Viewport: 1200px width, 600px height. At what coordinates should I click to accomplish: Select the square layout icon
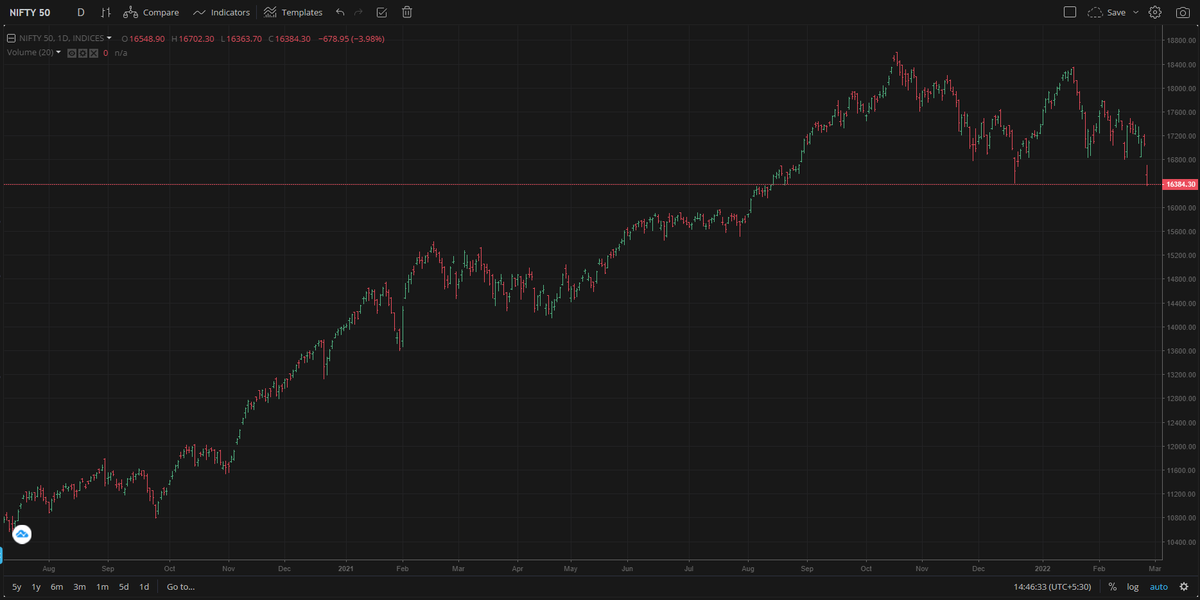click(x=1070, y=12)
